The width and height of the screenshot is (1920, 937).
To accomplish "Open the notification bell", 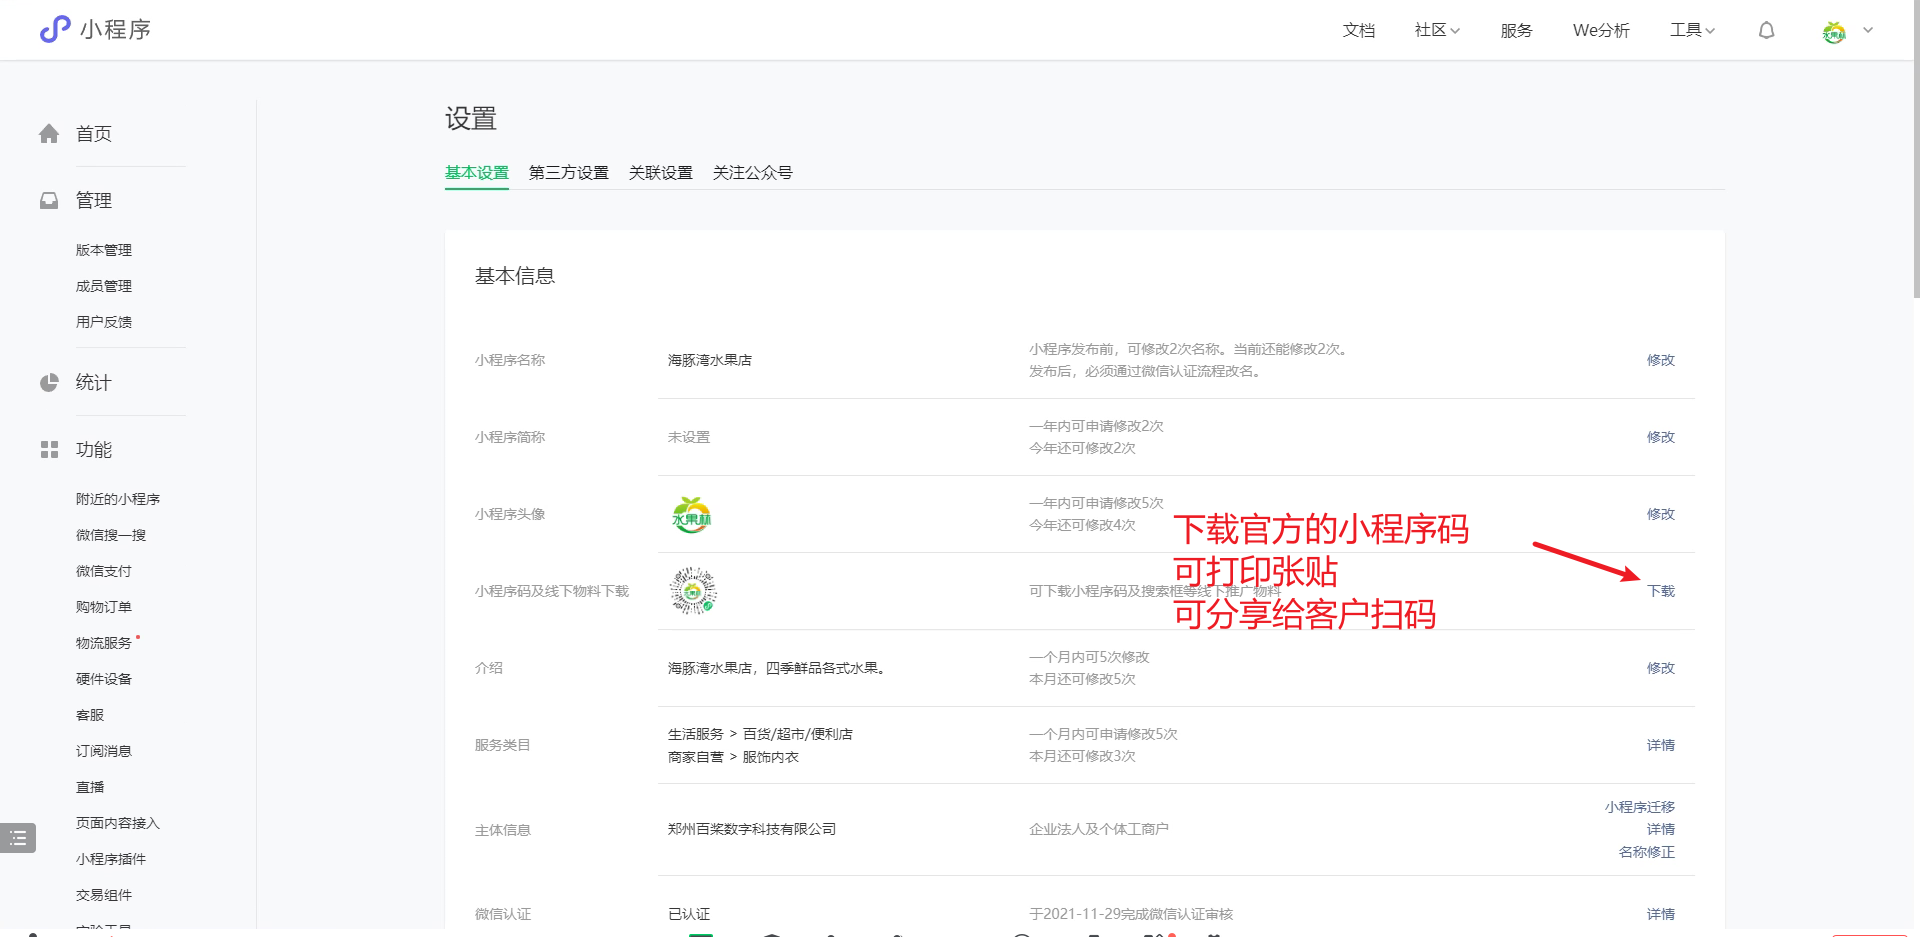I will point(1767,30).
